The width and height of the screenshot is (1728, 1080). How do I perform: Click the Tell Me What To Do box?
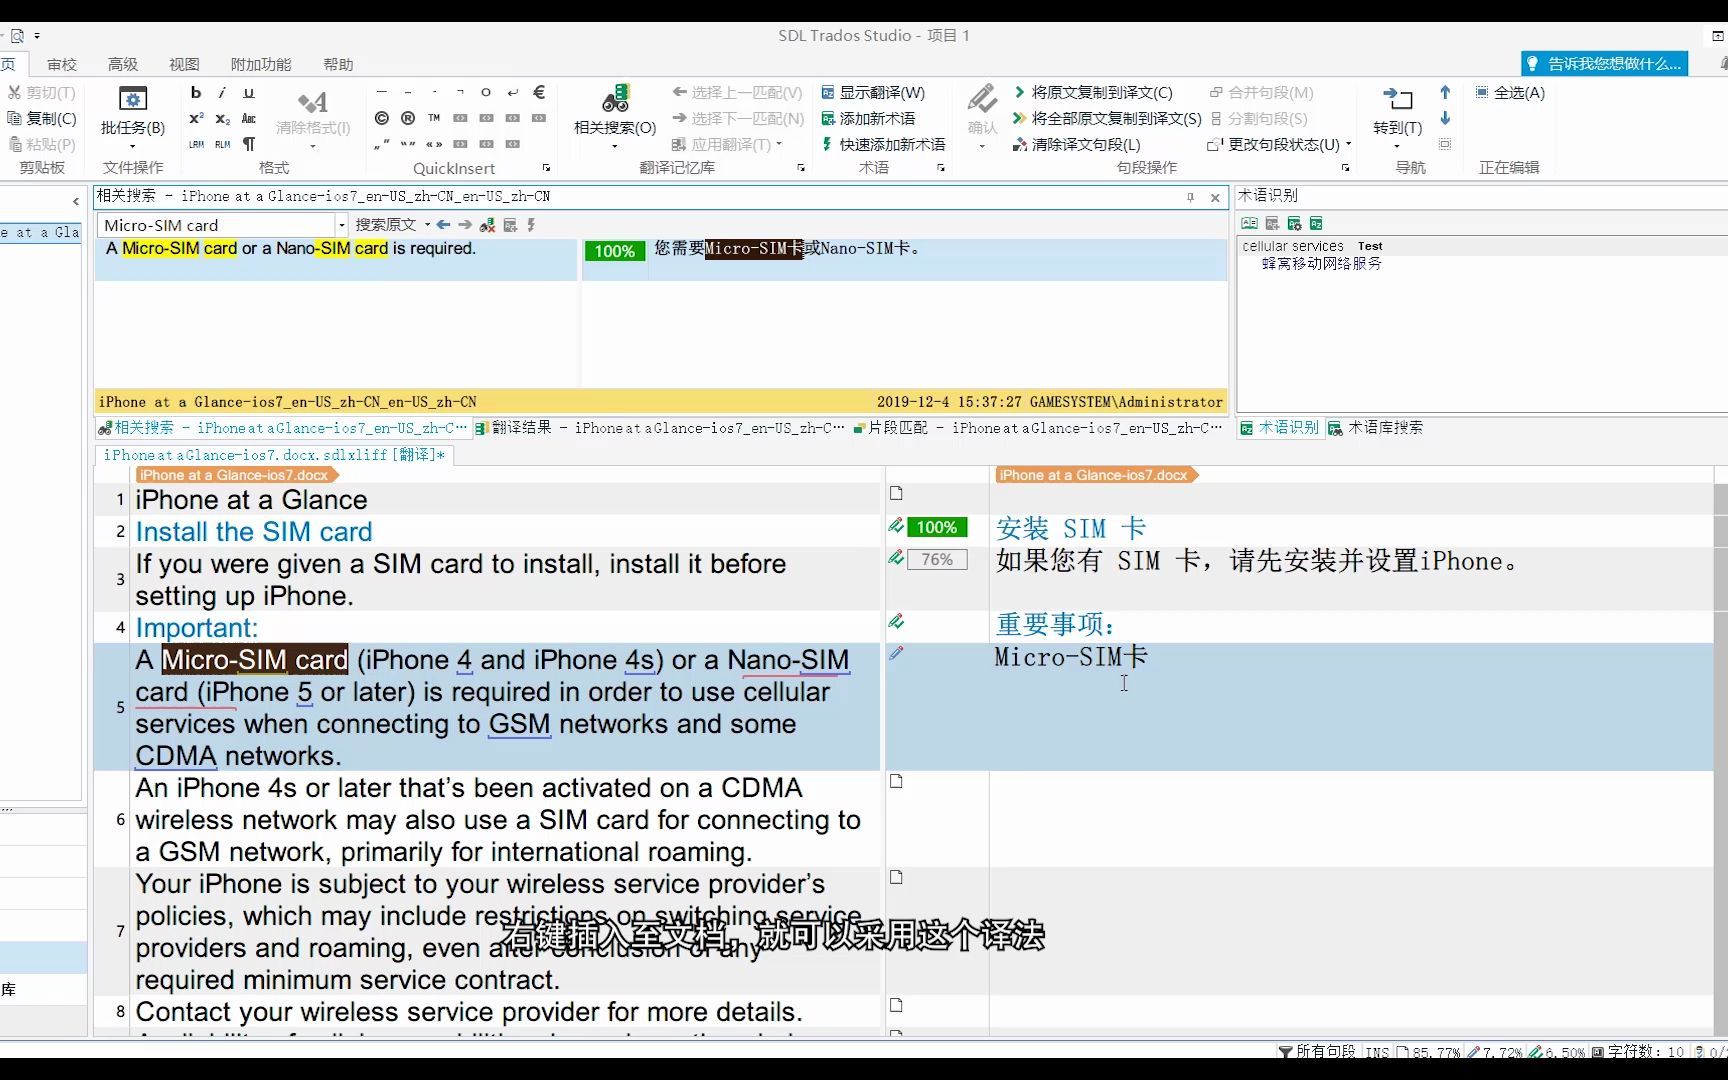click(x=1604, y=64)
